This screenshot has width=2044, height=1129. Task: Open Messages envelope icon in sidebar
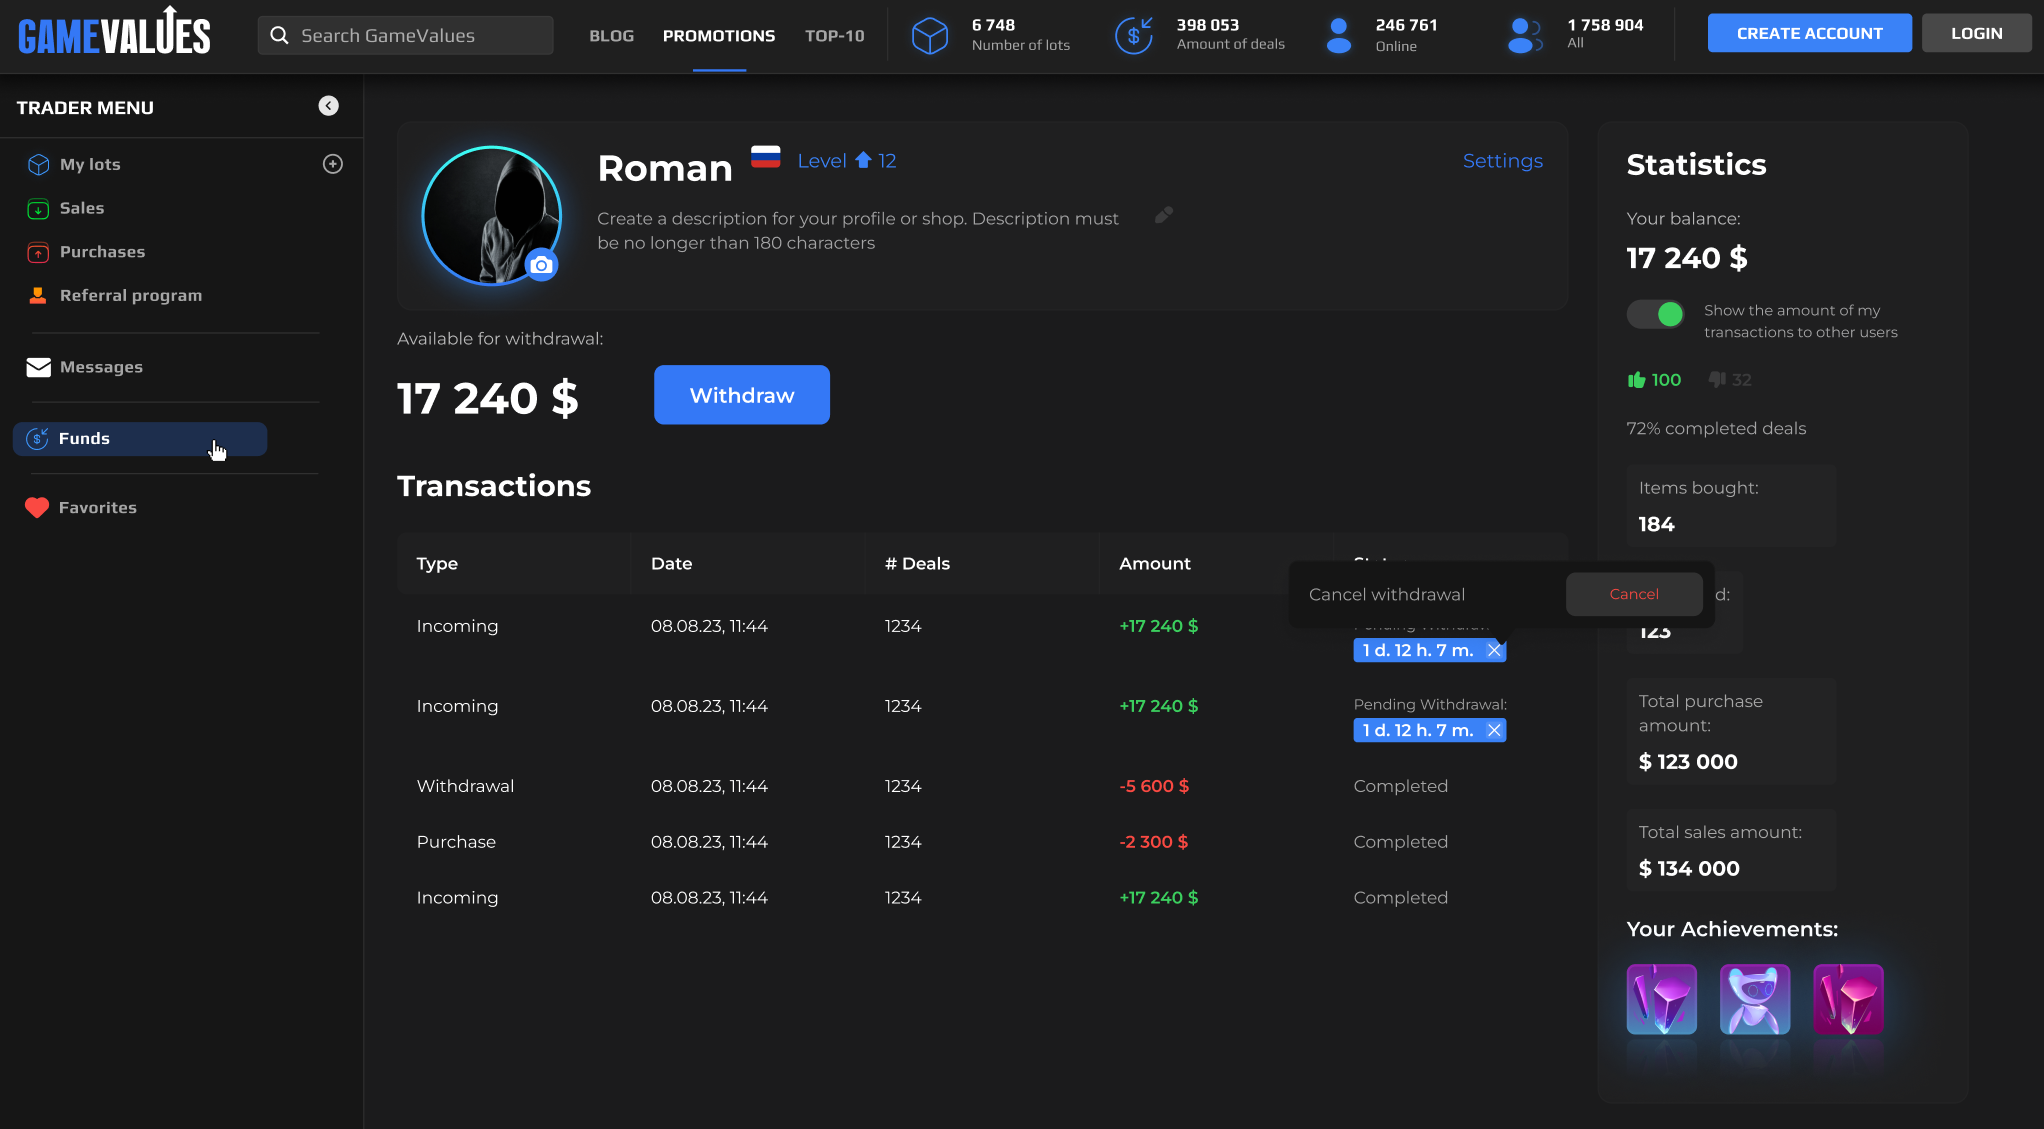pos(38,367)
